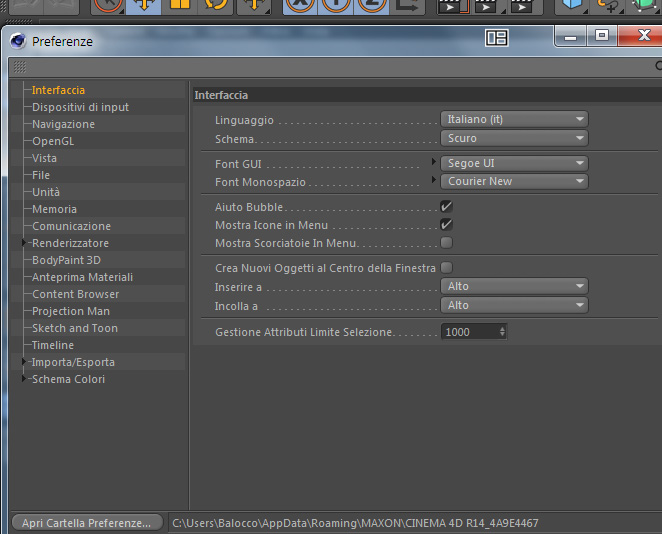This screenshot has height=534, width=662.
Task: Select Interfaccia in the category tree
Action: [58, 90]
